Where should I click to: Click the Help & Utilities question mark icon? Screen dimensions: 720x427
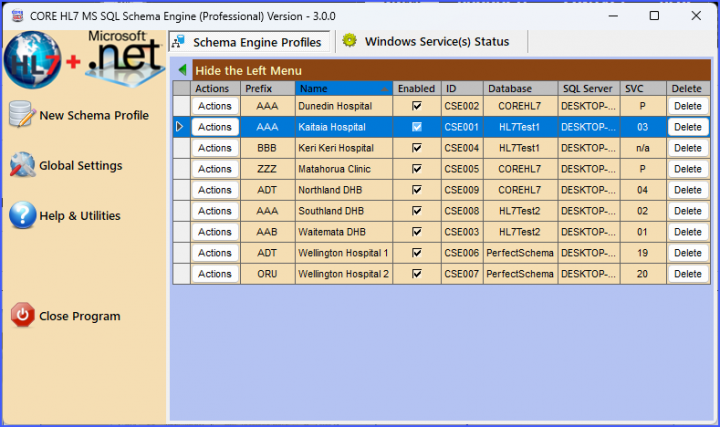point(21,215)
